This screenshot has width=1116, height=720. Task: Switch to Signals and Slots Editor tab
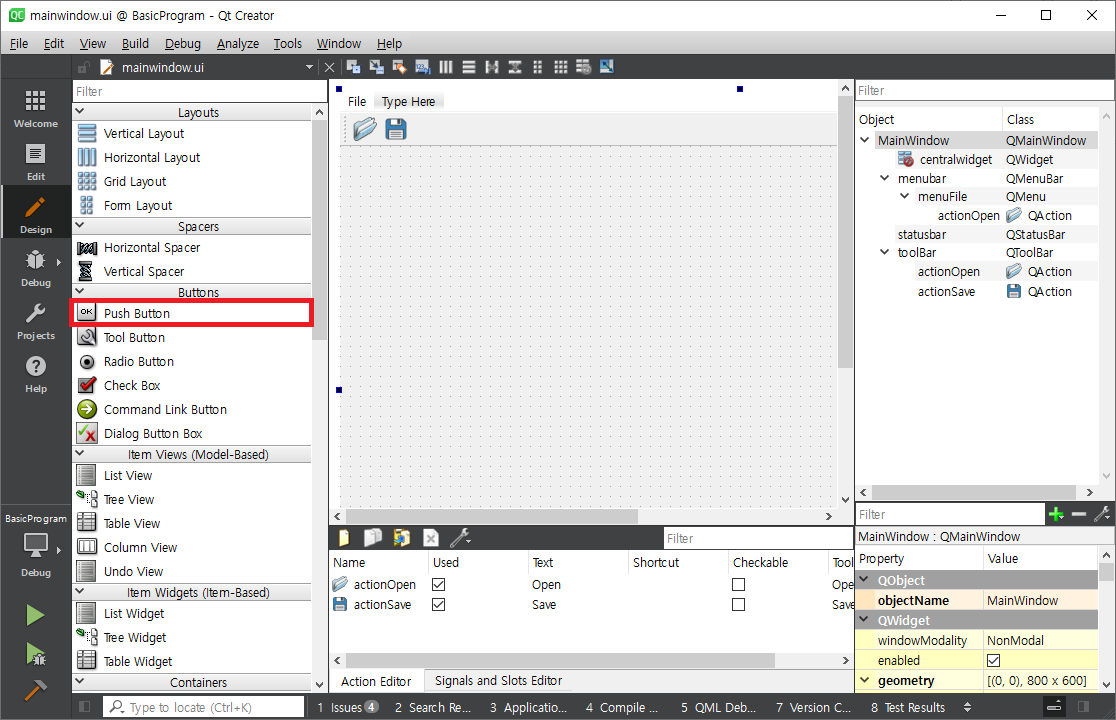[498, 681]
